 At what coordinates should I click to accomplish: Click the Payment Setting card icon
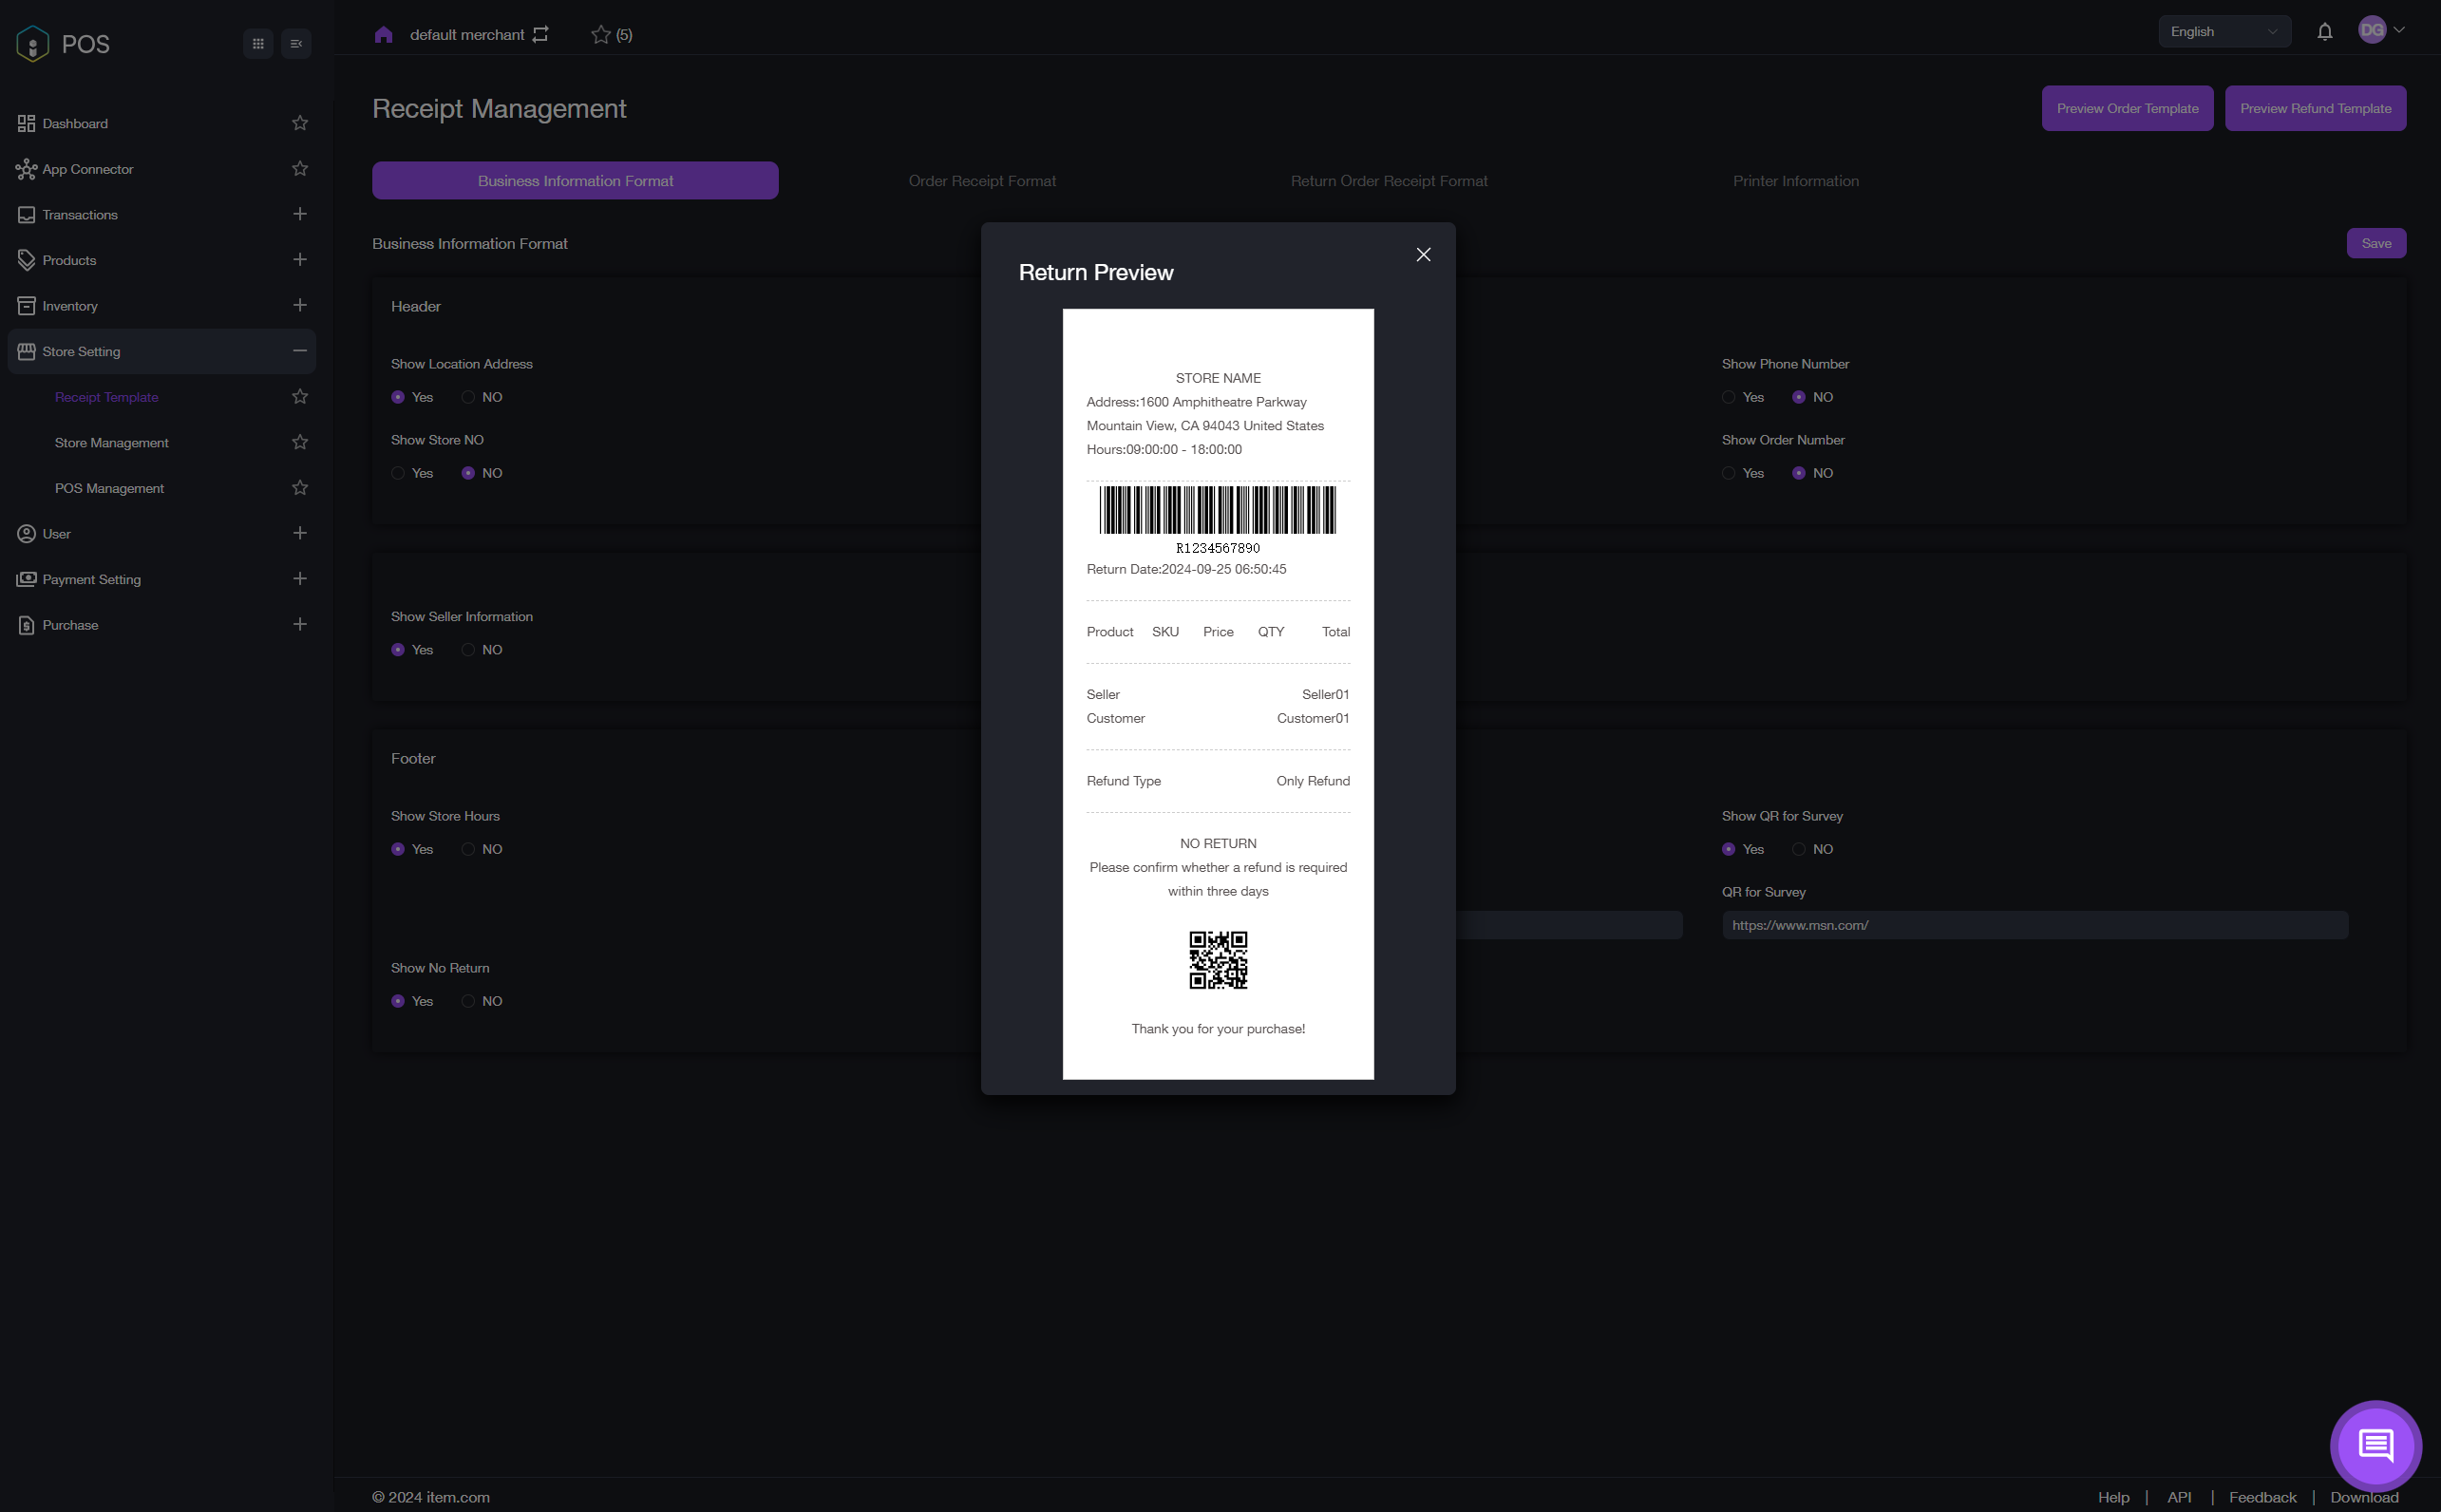click(x=26, y=579)
